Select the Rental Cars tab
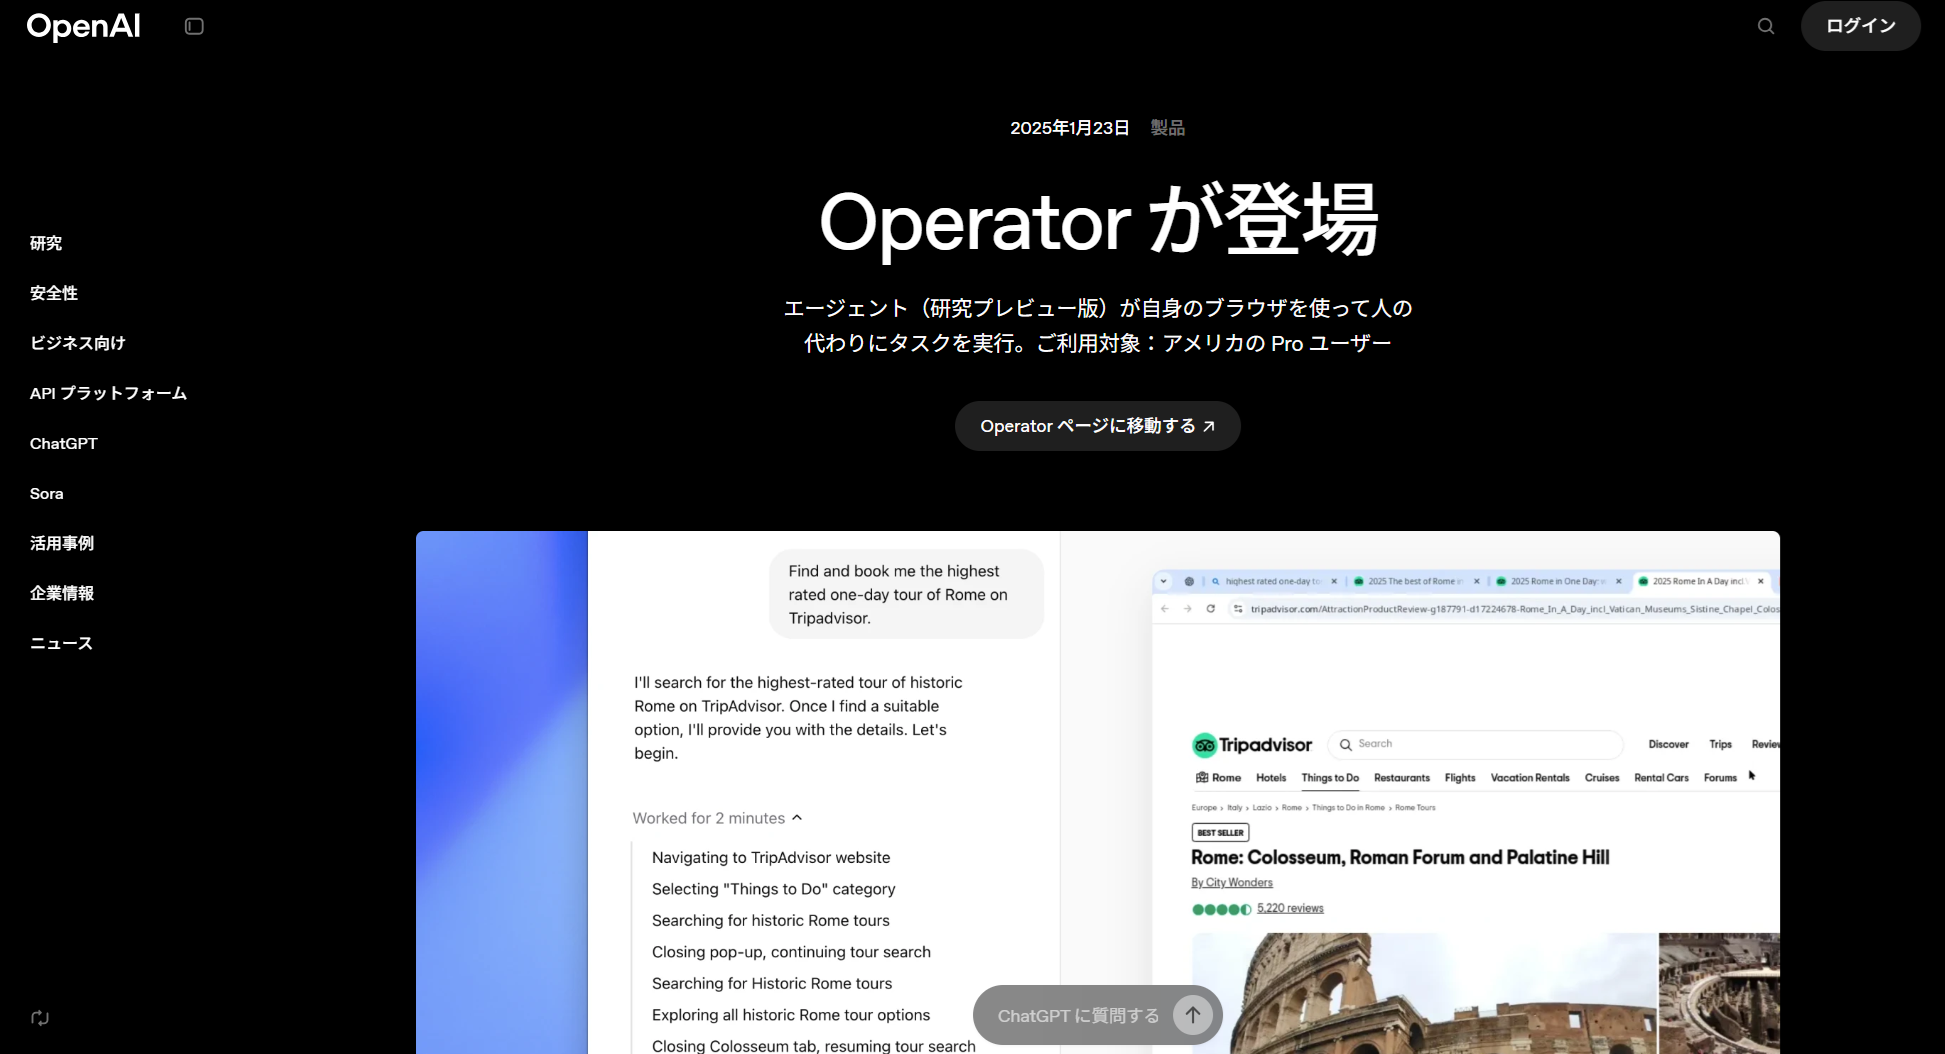Screen dimensions: 1945x1054 point(1661,778)
